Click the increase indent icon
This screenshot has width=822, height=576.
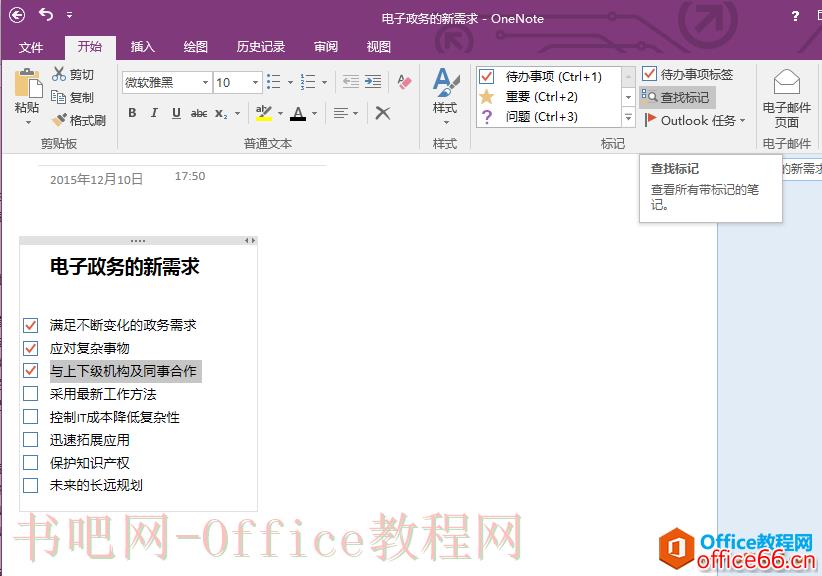pos(373,82)
